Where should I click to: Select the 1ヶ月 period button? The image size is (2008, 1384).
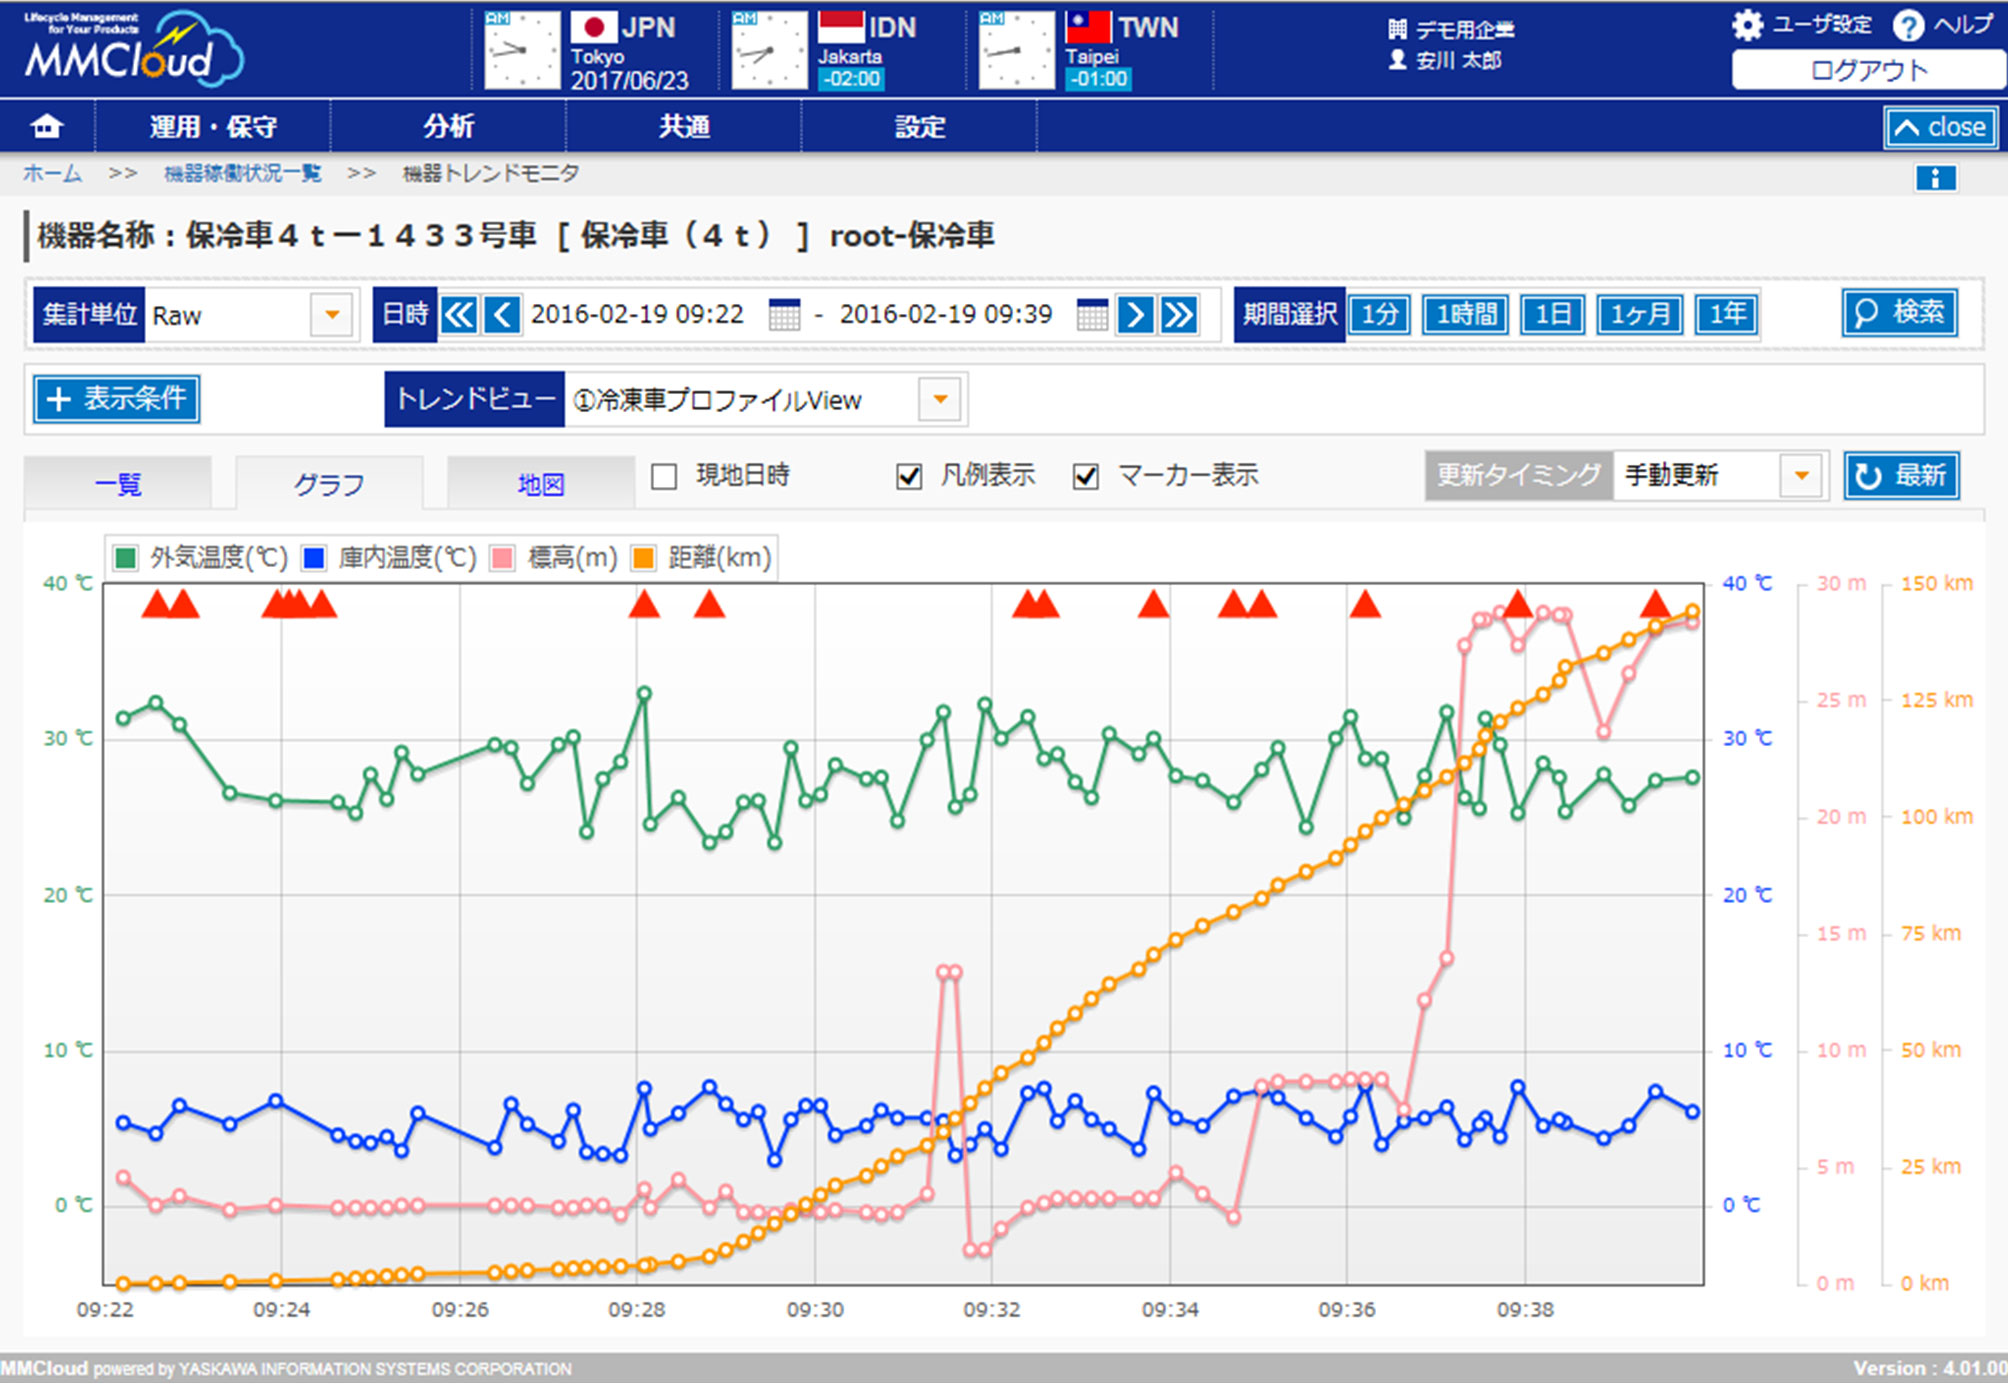coord(1640,315)
